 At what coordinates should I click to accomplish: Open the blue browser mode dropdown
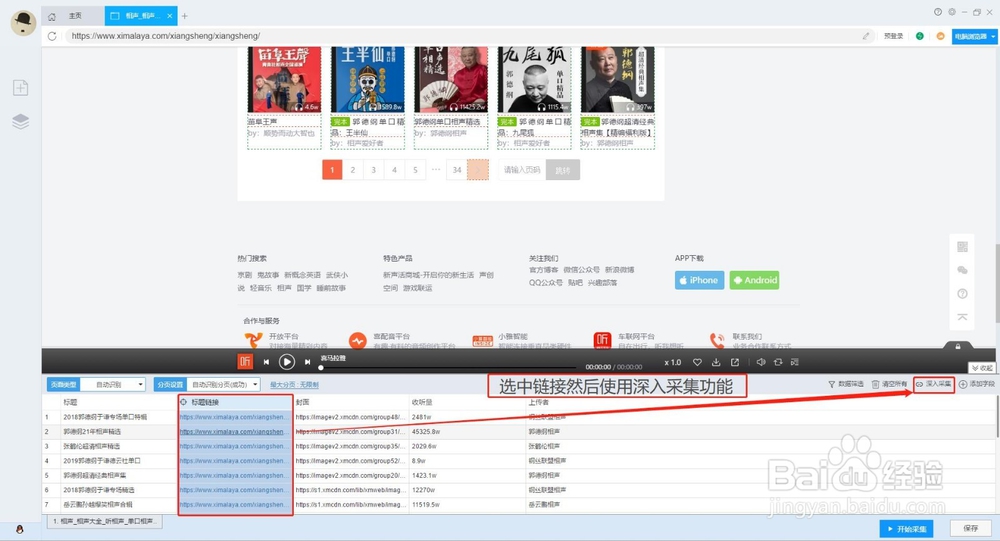pos(974,36)
